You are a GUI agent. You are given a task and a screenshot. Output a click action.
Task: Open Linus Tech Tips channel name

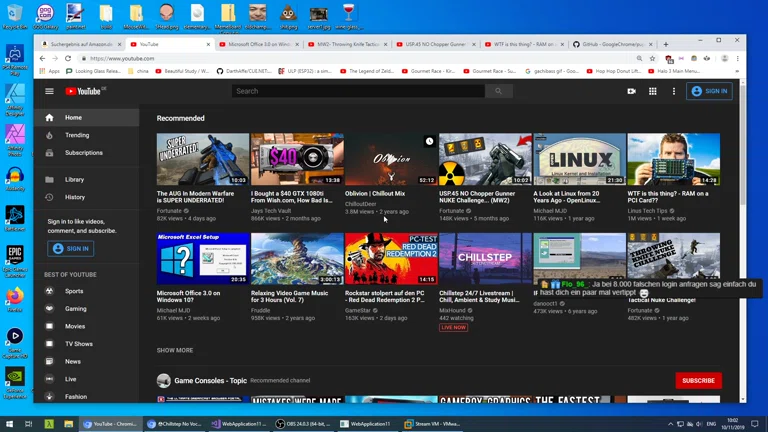coord(647,211)
